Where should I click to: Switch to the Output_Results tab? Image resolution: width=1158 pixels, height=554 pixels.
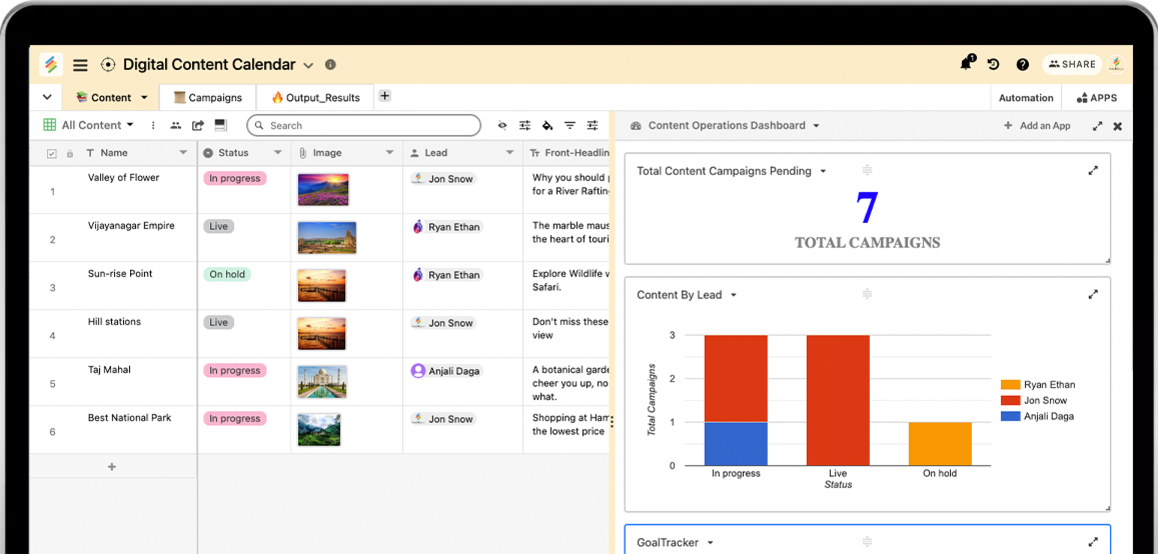coord(316,98)
